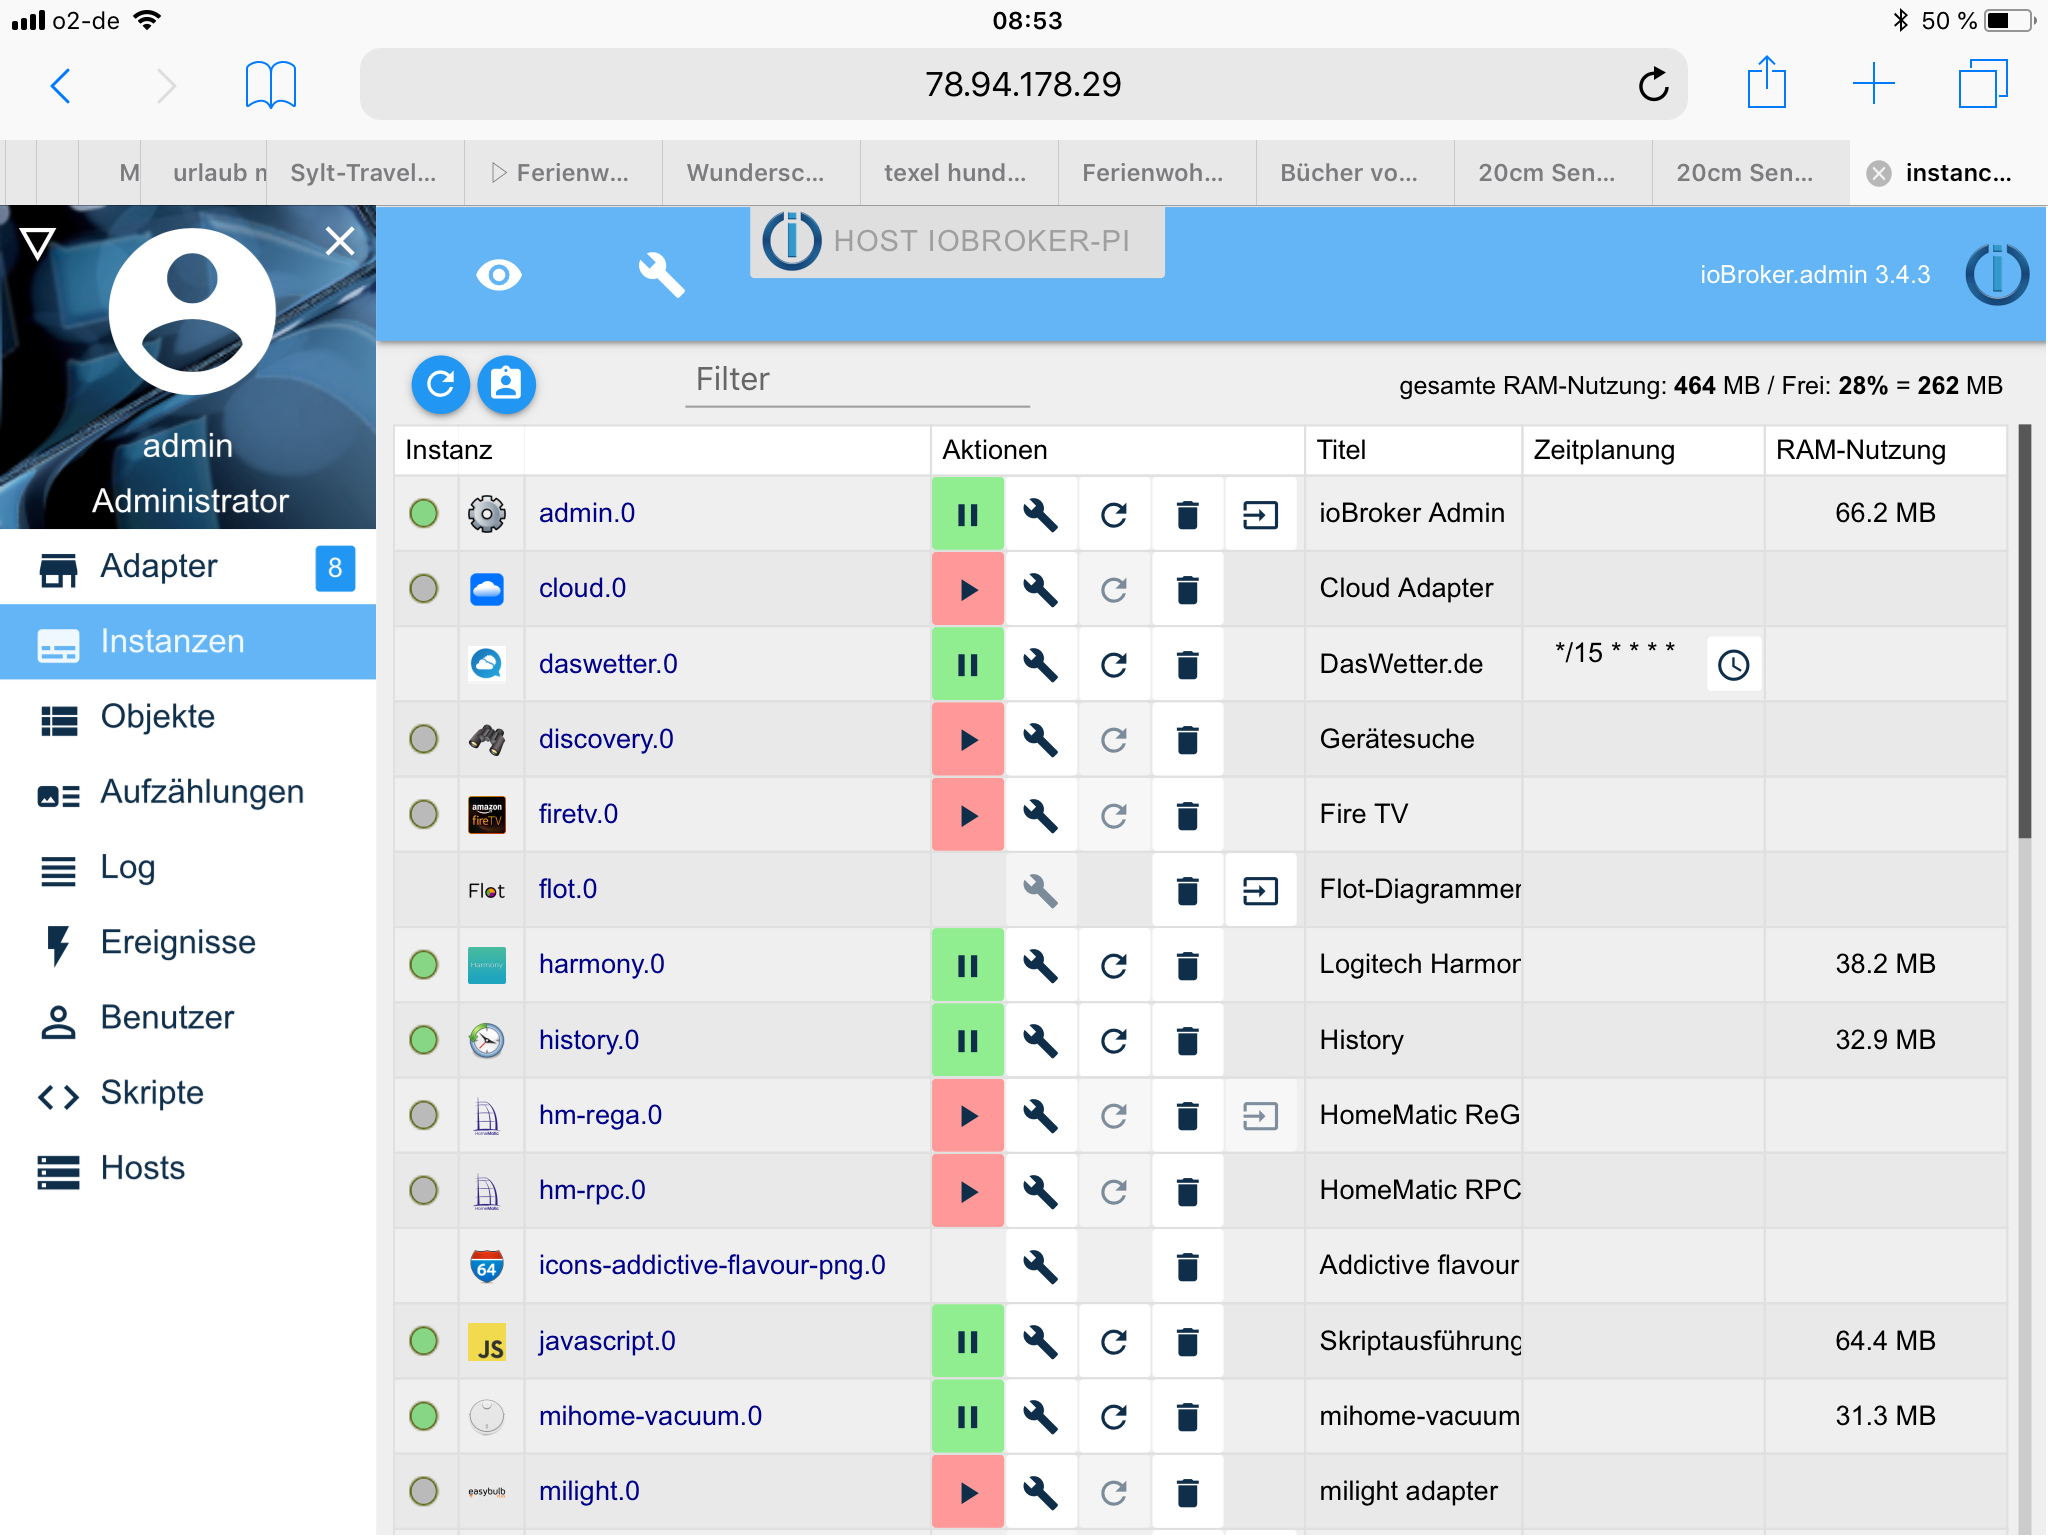Viewport: 2048px width, 1536px height.
Task: Open the harmony.0 instance link
Action: click(601, 964)
